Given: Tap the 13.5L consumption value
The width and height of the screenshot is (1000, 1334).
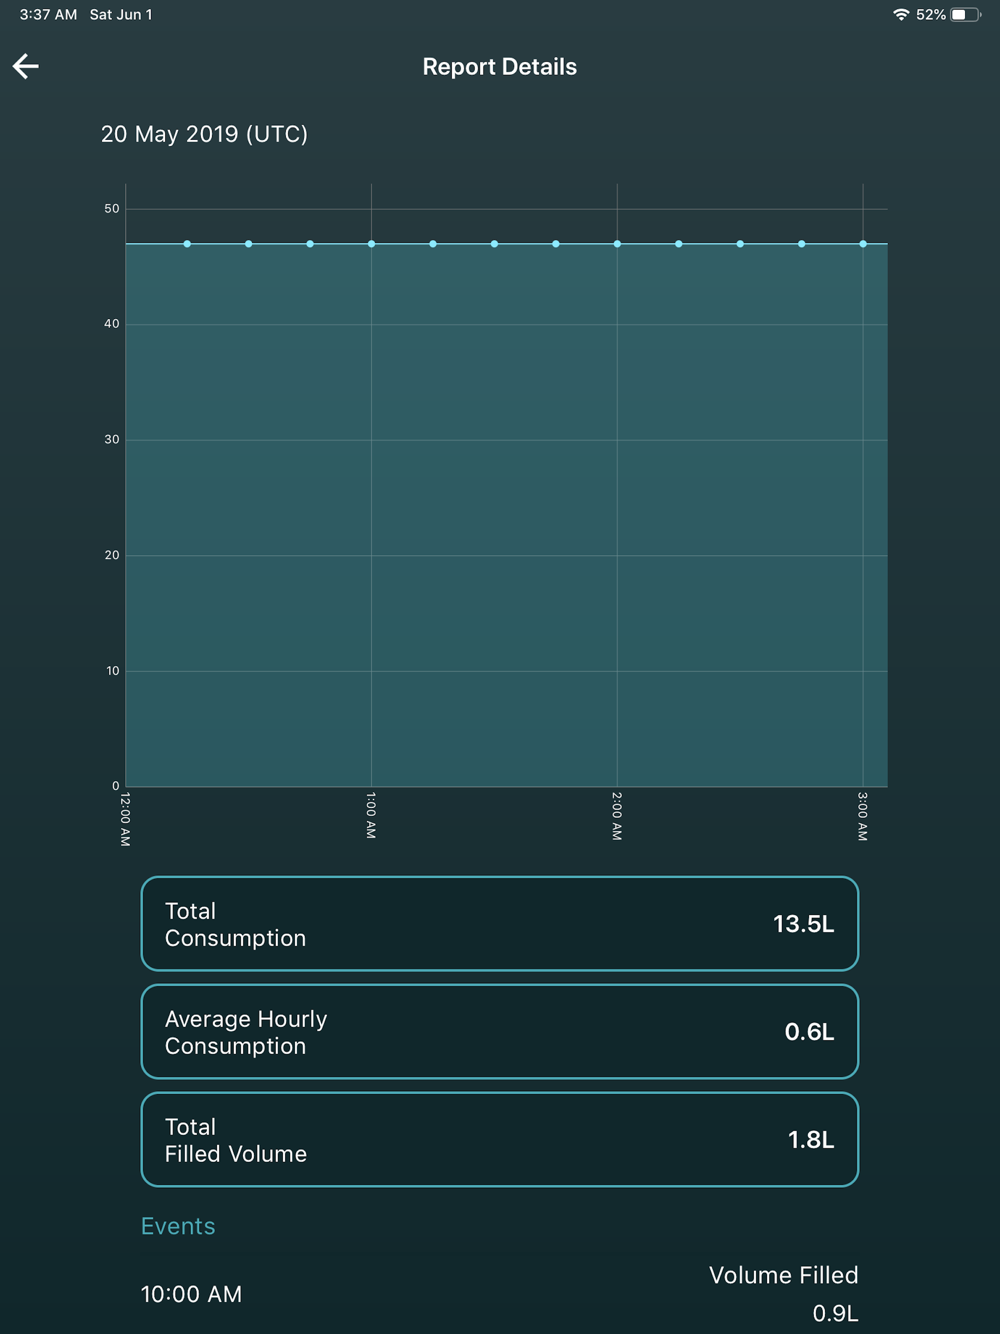Looking at the screenshot, I should click(803, 924).
